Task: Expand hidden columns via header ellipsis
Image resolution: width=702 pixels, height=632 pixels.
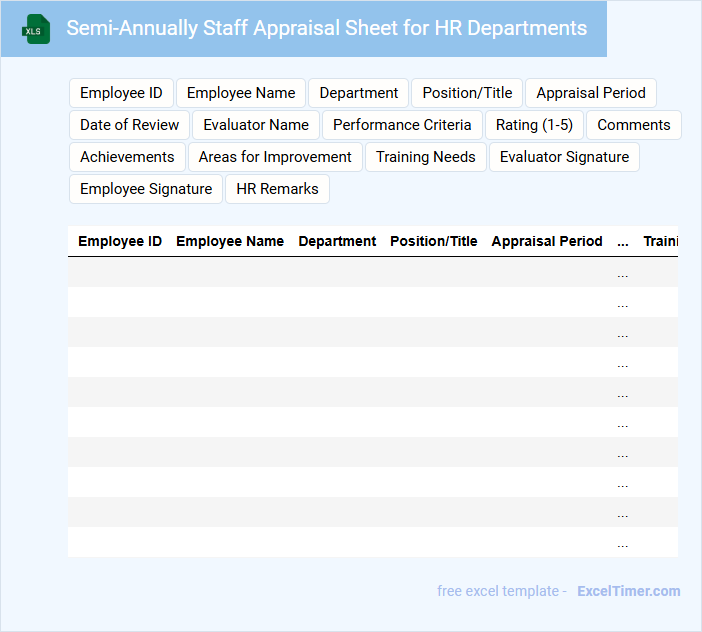Action: [623, 242]
